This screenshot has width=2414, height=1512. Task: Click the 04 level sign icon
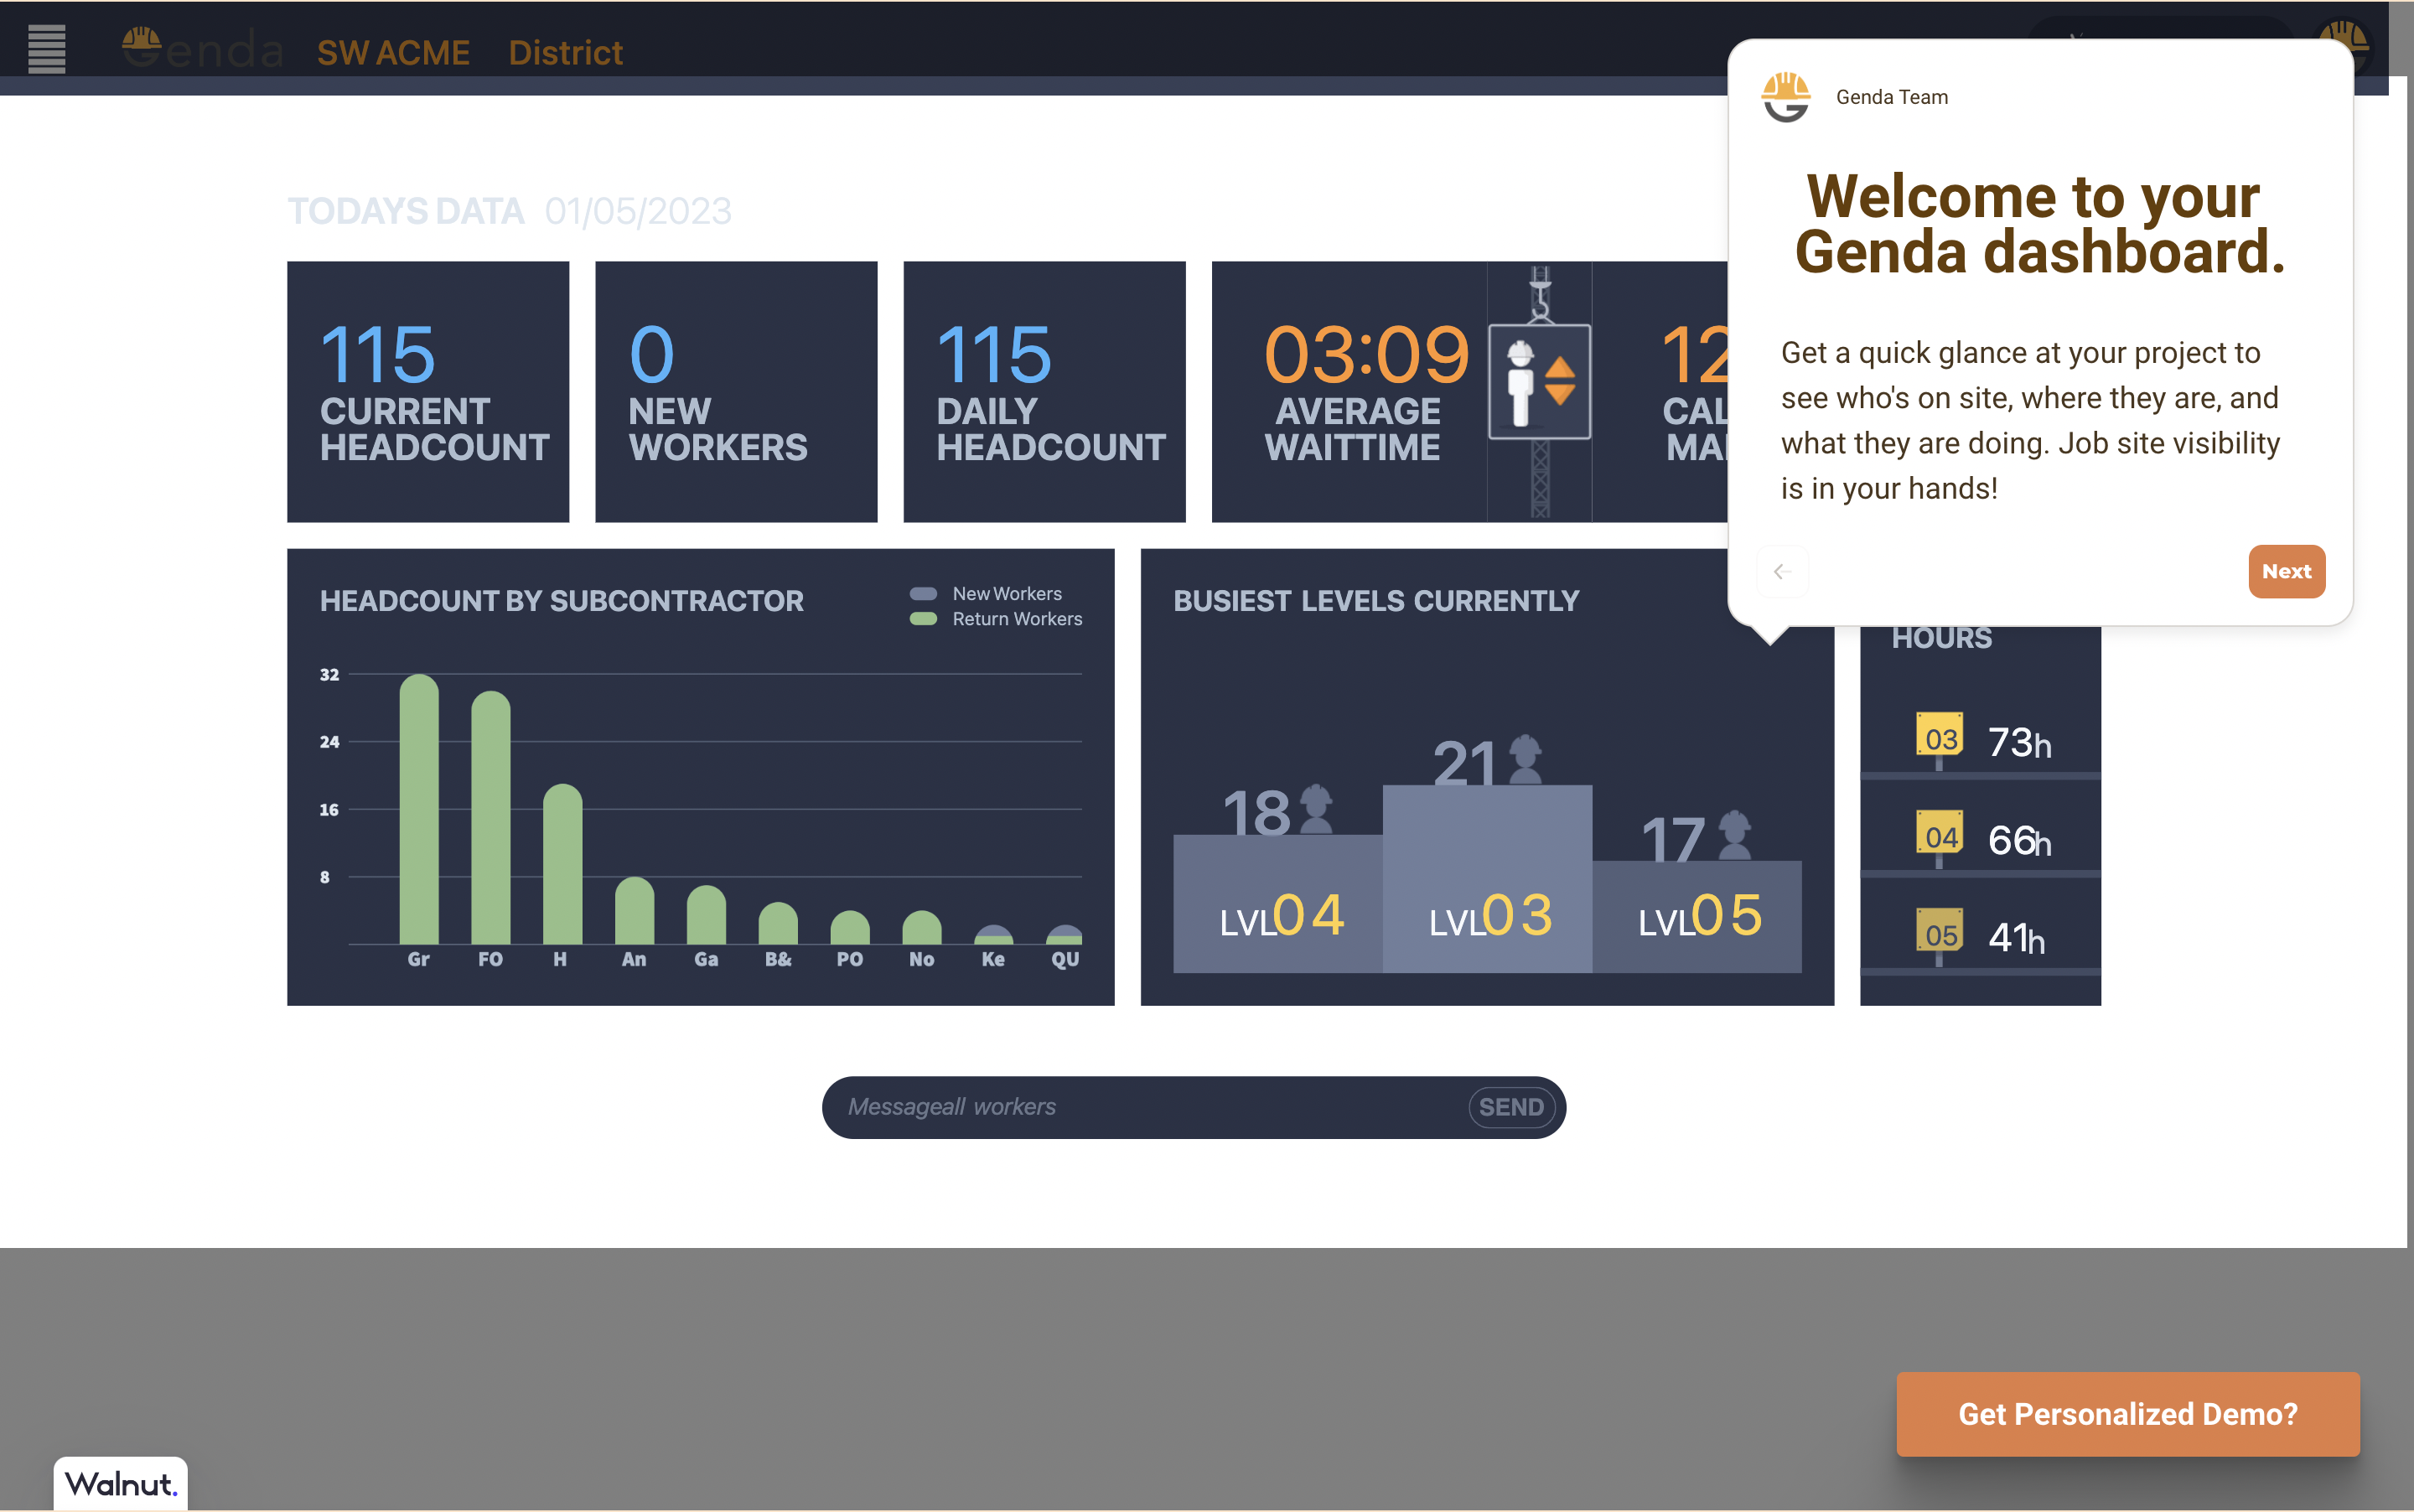pos(1939,837)
